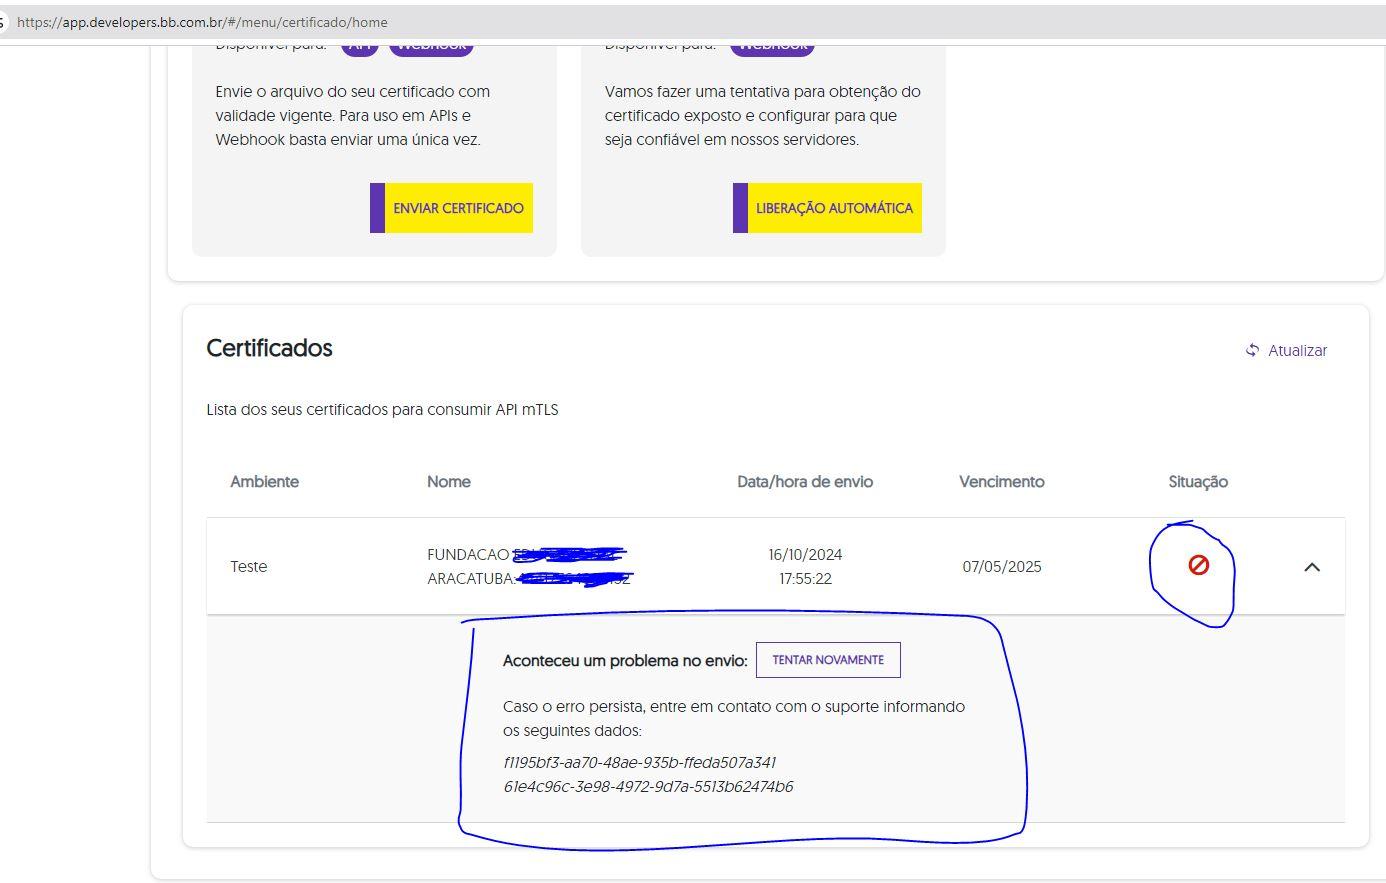Click the browser address bar URL
This screenshot has height=883, width=1386.
click(x=202, y=22)
